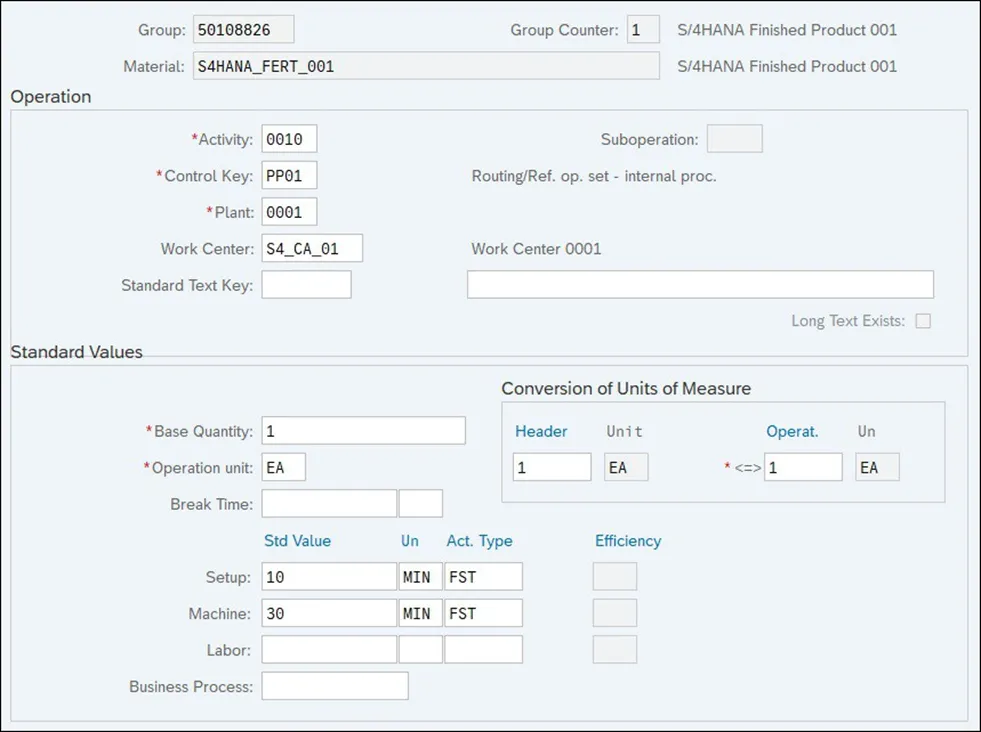This screenshot has width=981, height=732.
Task: Focus the Standard Text Key input
Action: coord(307,285)
